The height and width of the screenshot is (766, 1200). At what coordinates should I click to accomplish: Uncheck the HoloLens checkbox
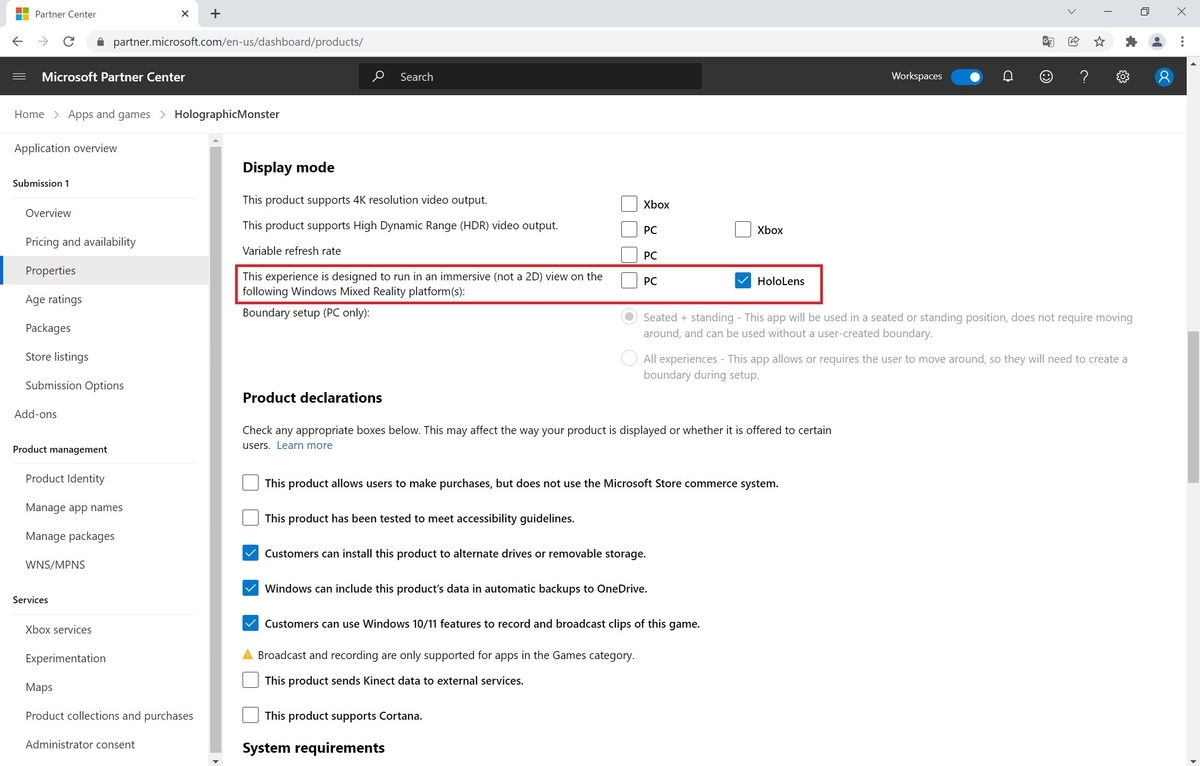(x=743, y=281)
